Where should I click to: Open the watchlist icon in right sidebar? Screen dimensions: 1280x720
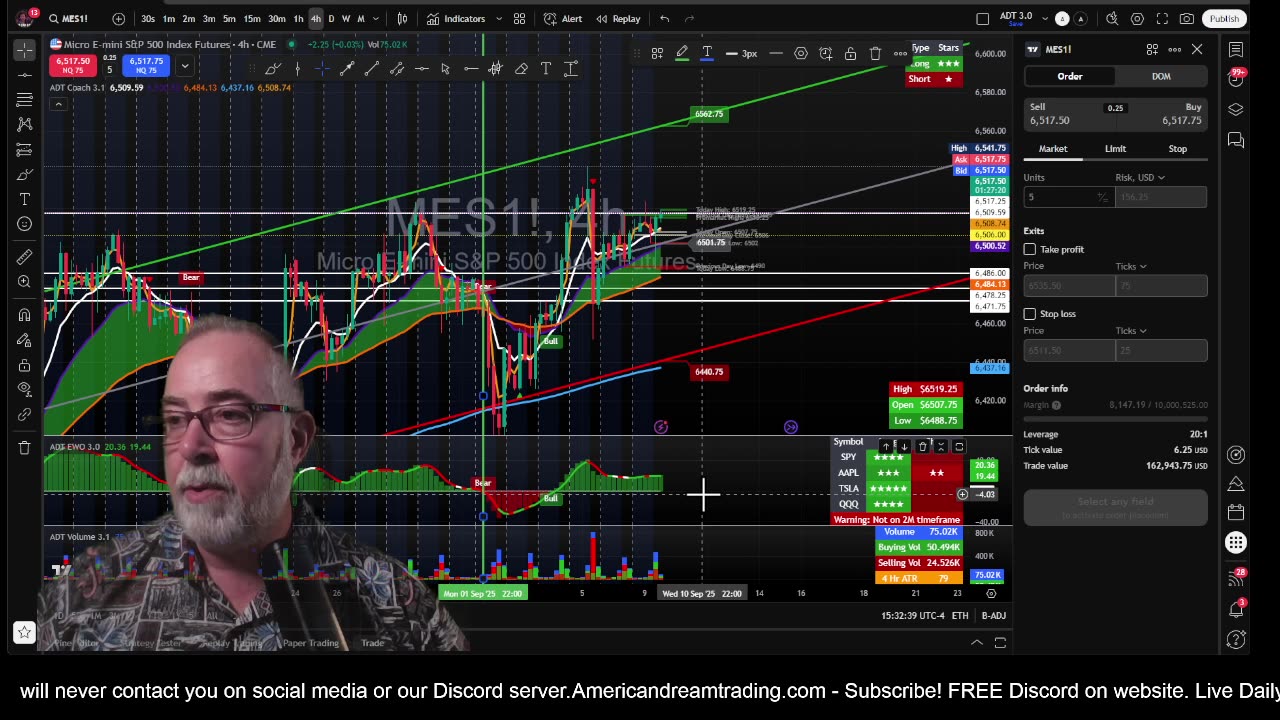[x=1236, y=49]
